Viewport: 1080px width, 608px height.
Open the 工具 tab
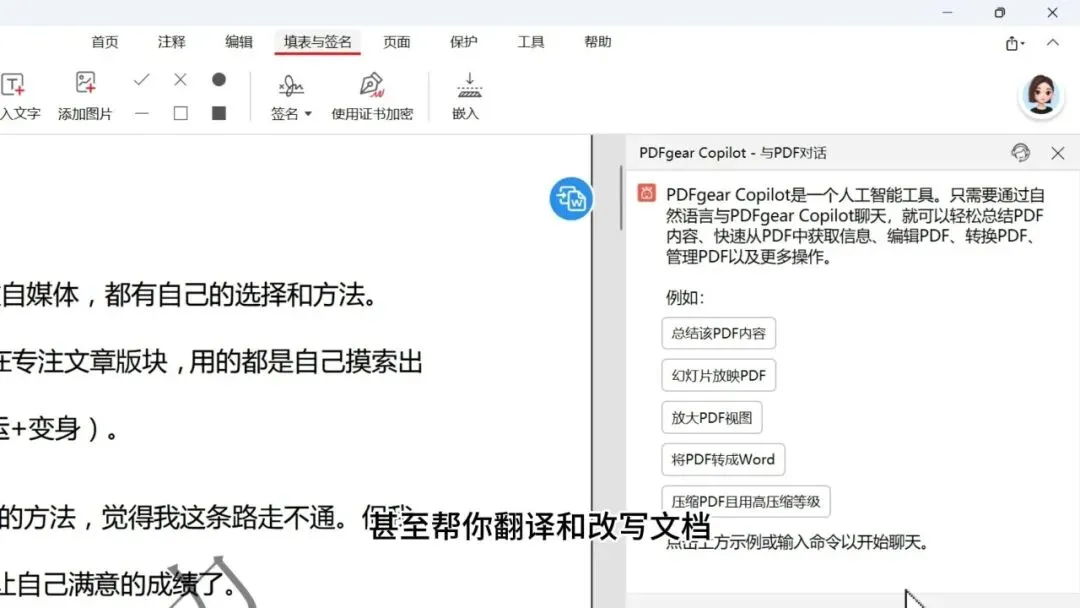click(531, 42)
